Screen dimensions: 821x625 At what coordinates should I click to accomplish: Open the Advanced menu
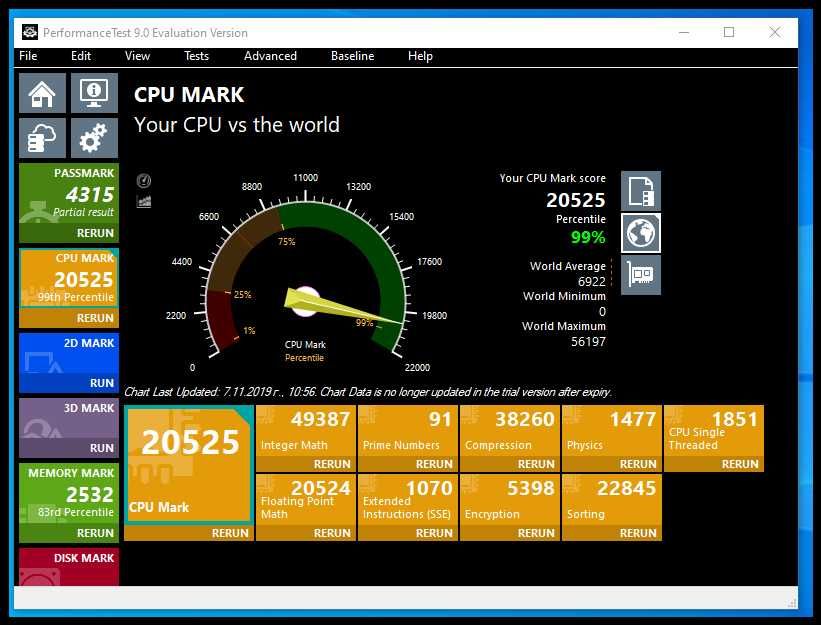coord(270,56)
